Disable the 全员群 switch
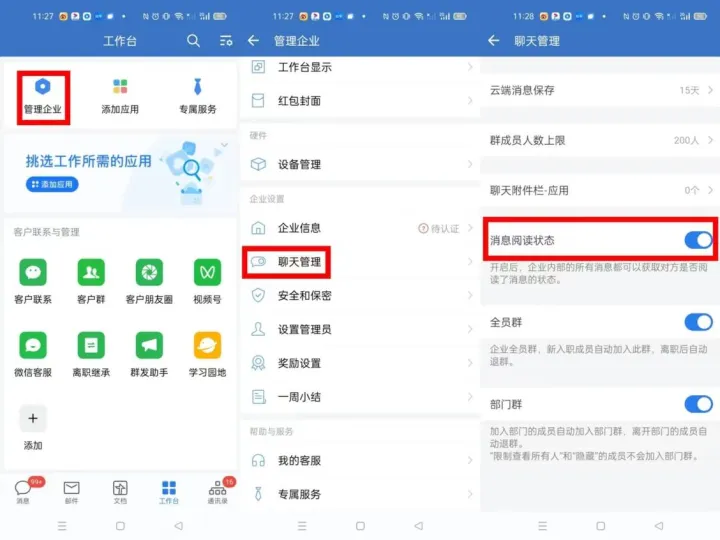Viewport: 720px width, 540px height. pyautogui.click(x=697, y=322)
